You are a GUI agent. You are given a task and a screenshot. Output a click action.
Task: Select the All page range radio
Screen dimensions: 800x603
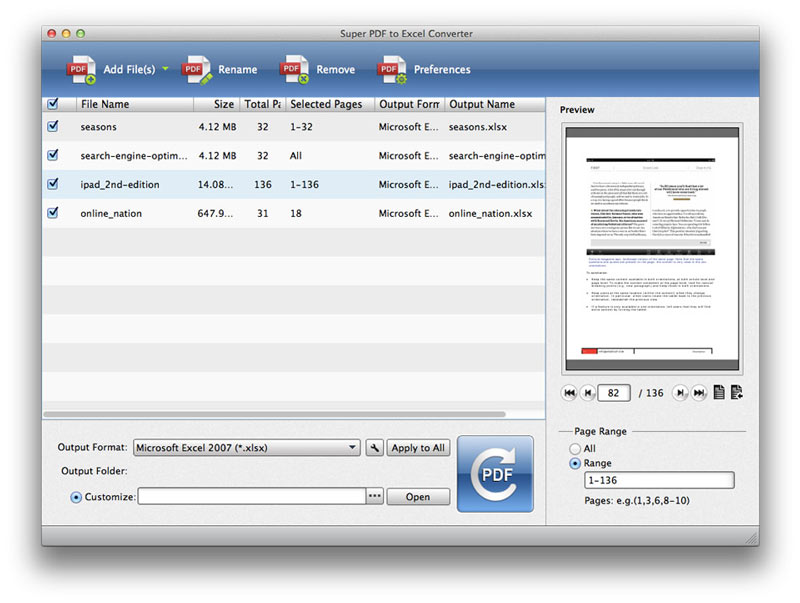[x=575, y=449]
